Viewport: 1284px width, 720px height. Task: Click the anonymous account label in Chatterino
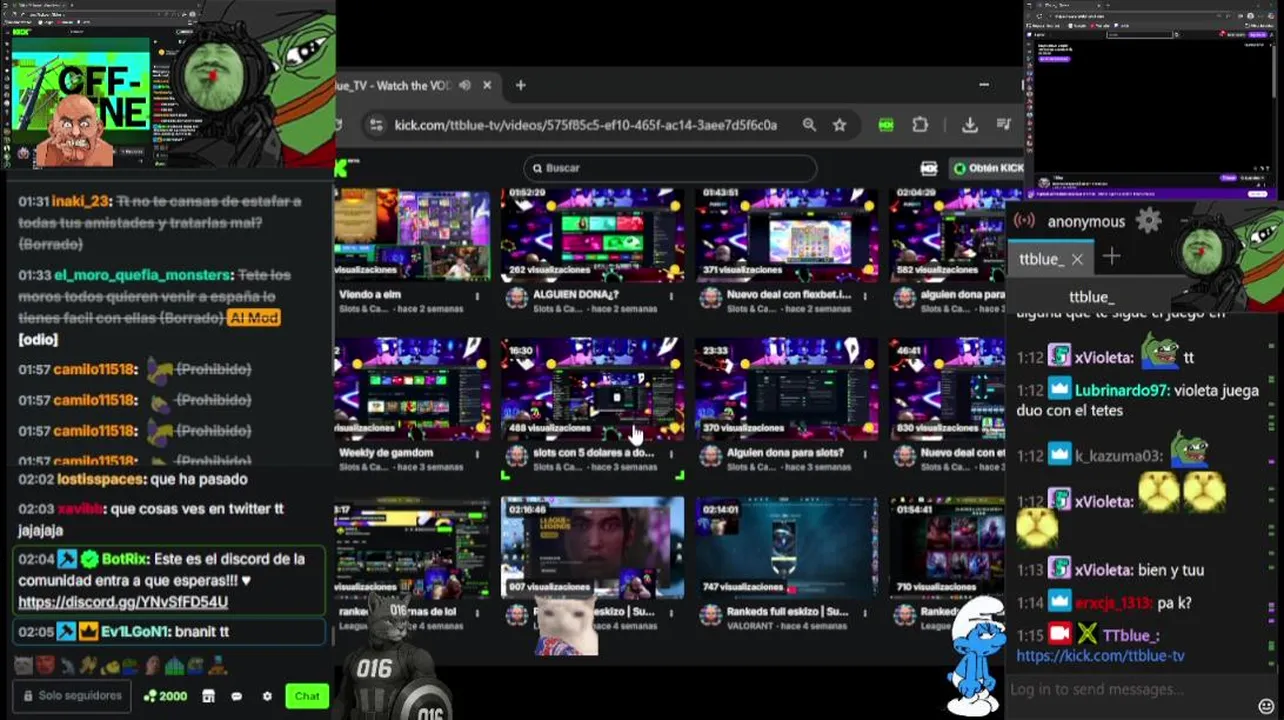[x=1086, y=222]
